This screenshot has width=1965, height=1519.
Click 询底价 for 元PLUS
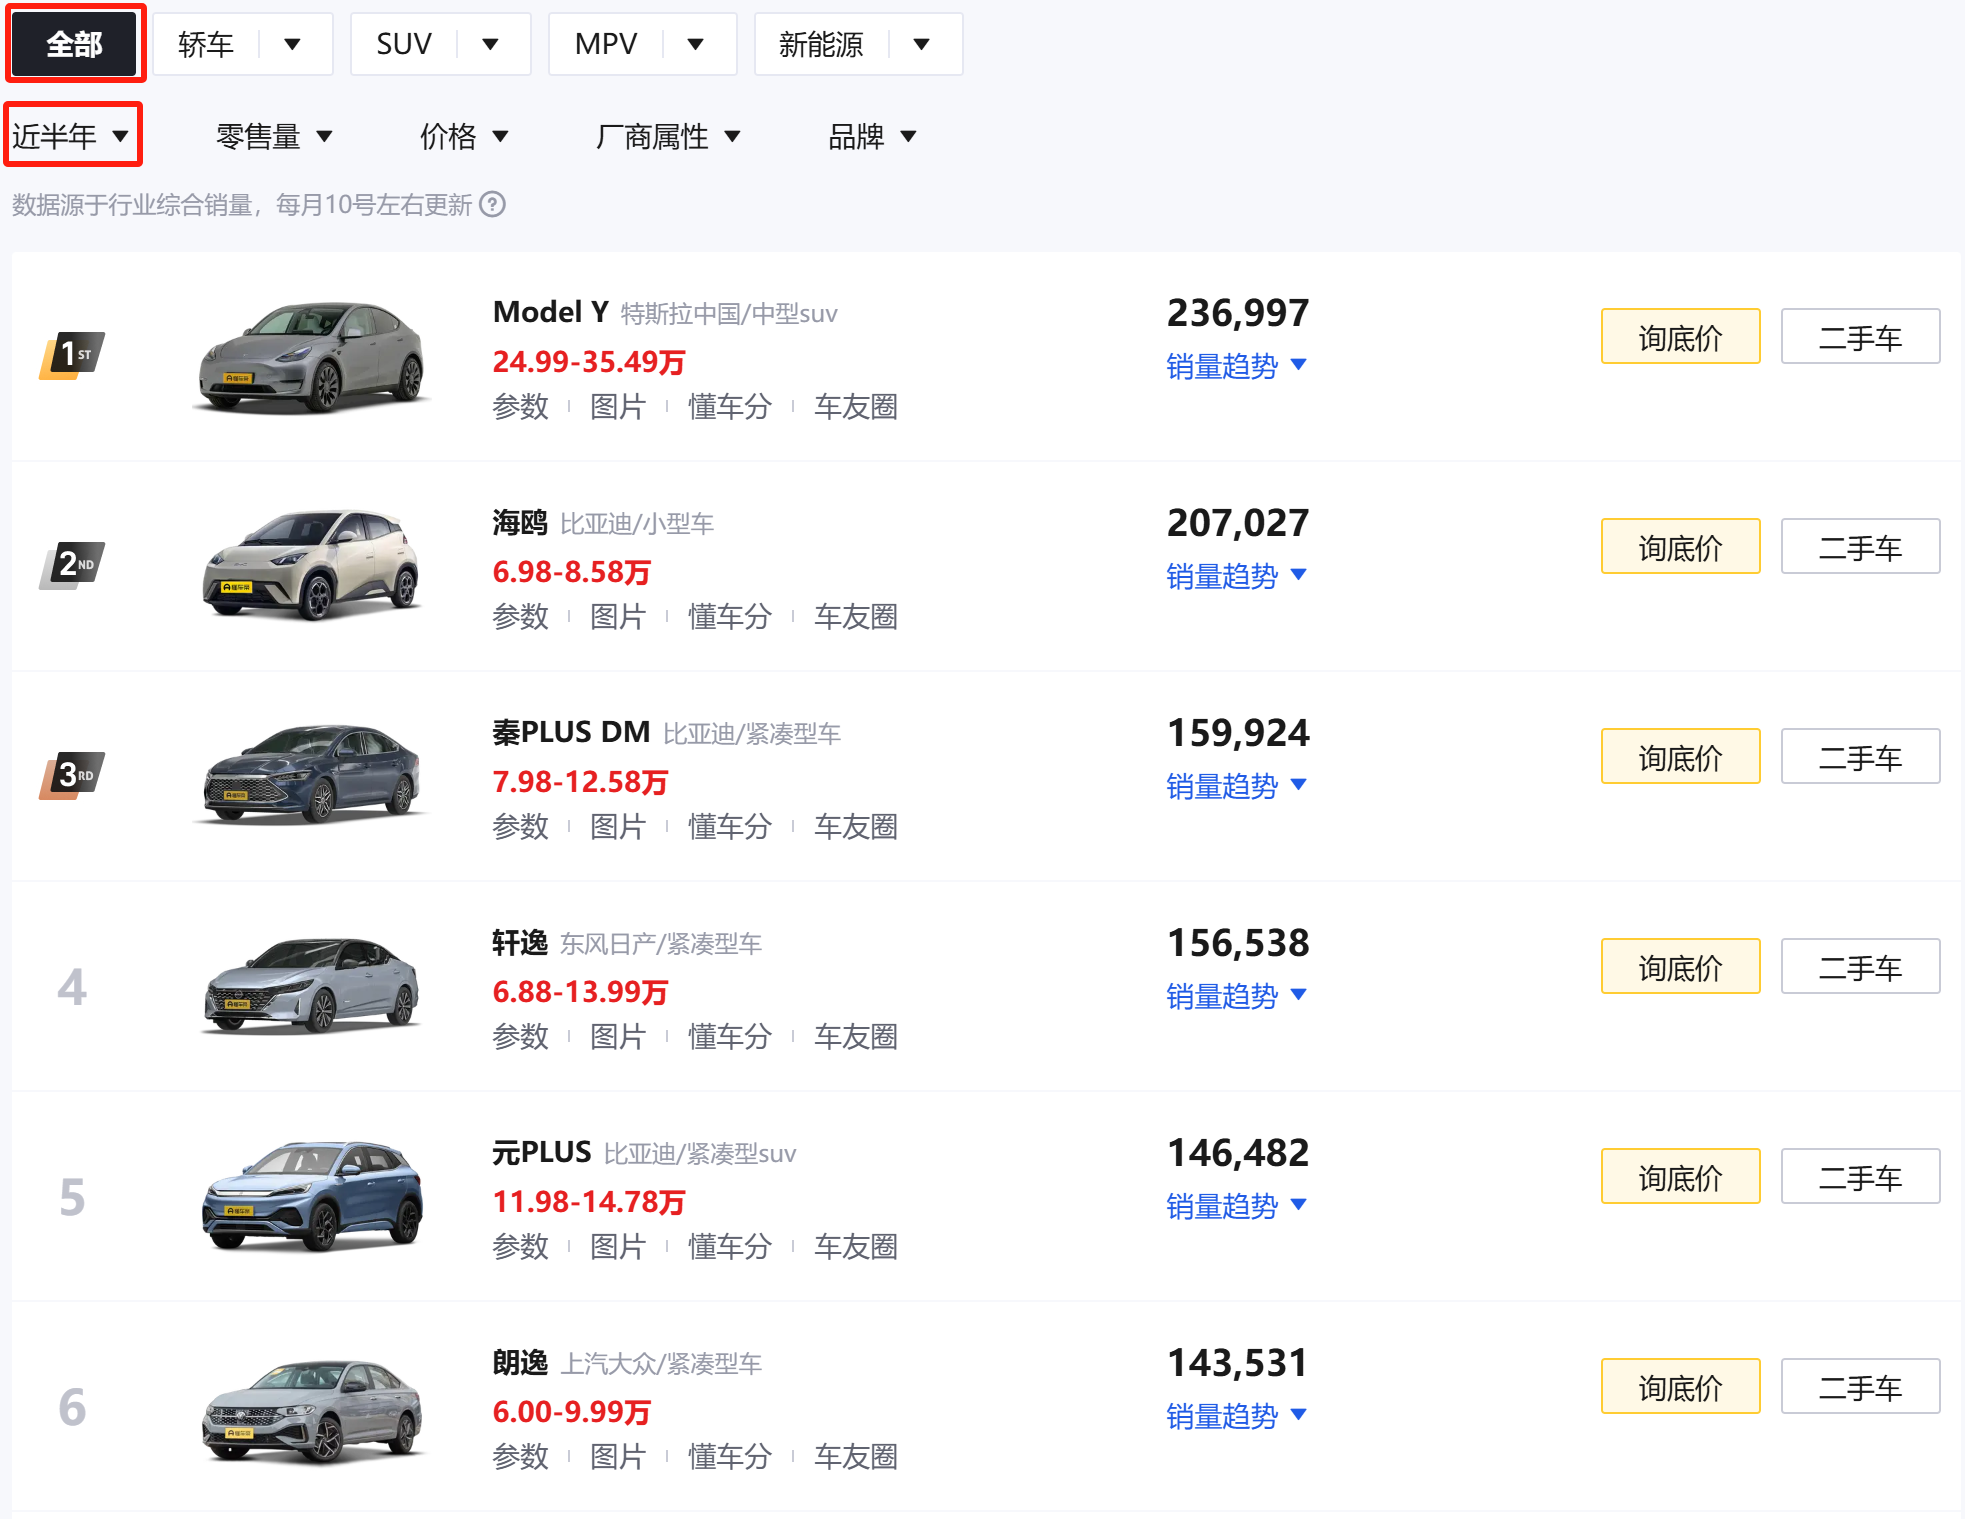tap(1681, 1177)
